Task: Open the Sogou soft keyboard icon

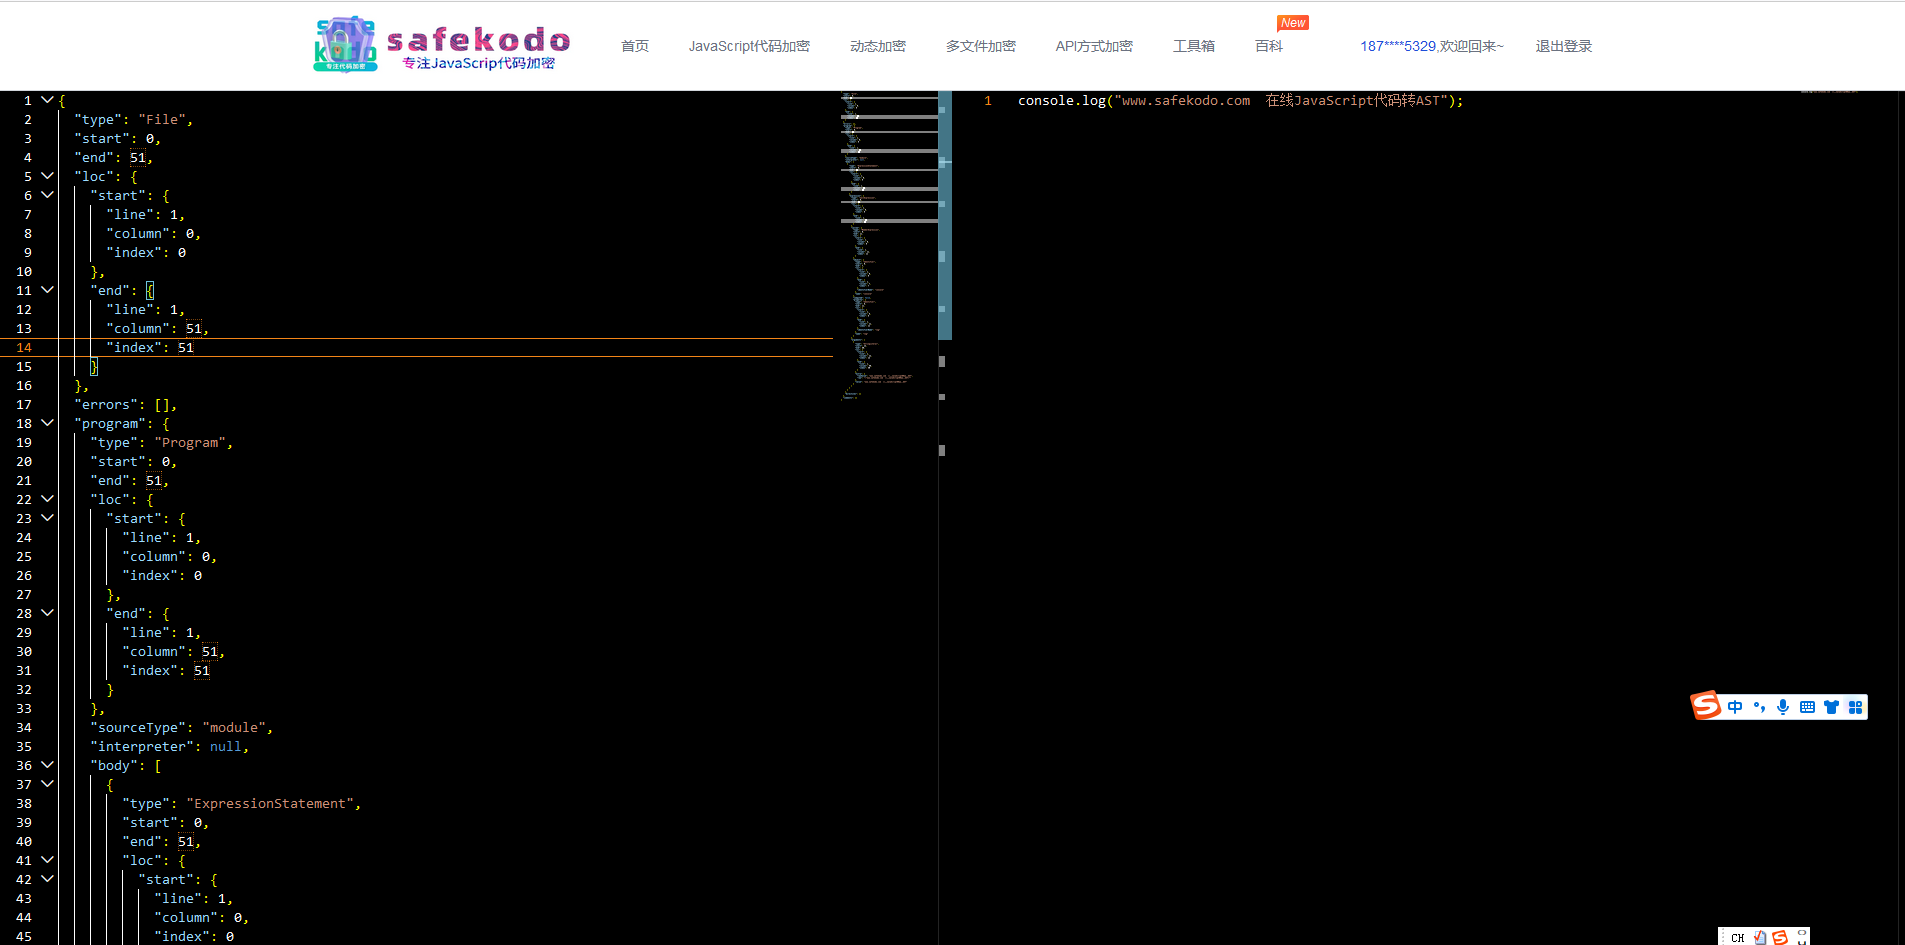Action: click(1807, 707)
